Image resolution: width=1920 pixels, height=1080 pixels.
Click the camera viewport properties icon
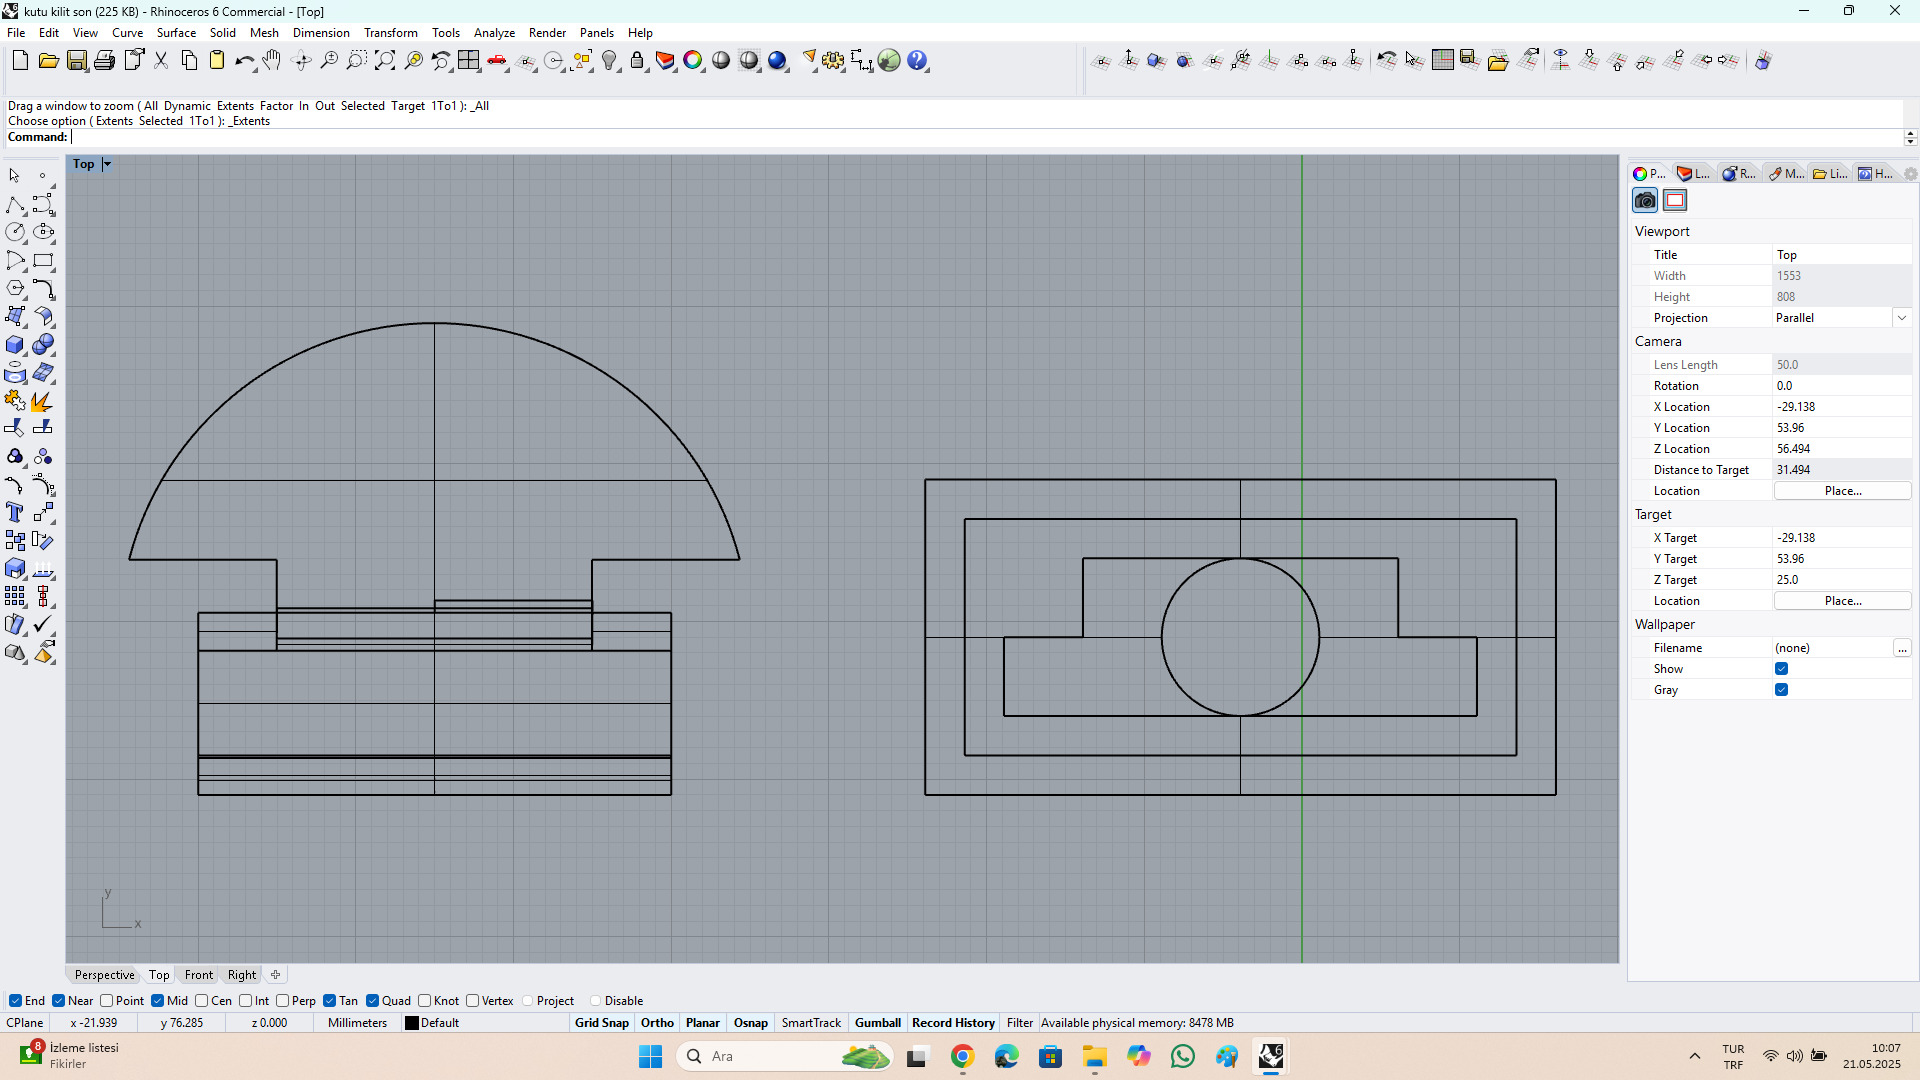[1645, 201]
